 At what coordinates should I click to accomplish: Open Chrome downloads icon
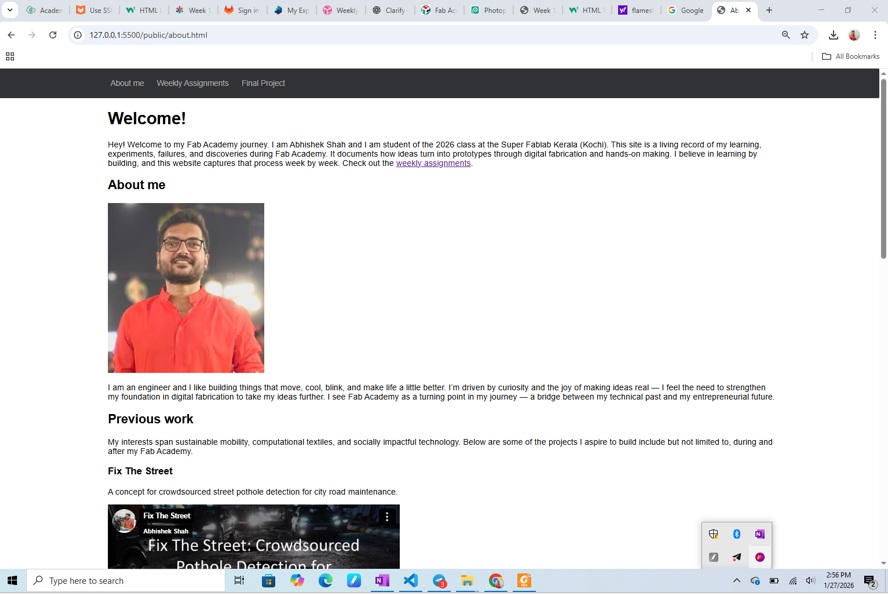[833, 35]
